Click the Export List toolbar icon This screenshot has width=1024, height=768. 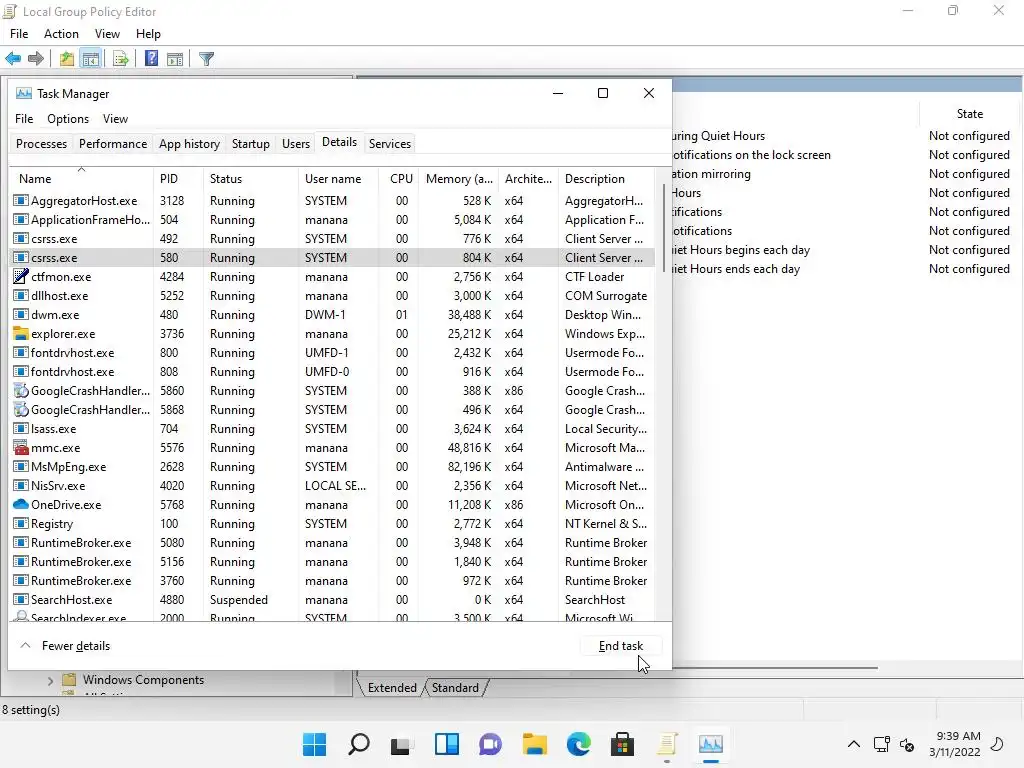121,59
